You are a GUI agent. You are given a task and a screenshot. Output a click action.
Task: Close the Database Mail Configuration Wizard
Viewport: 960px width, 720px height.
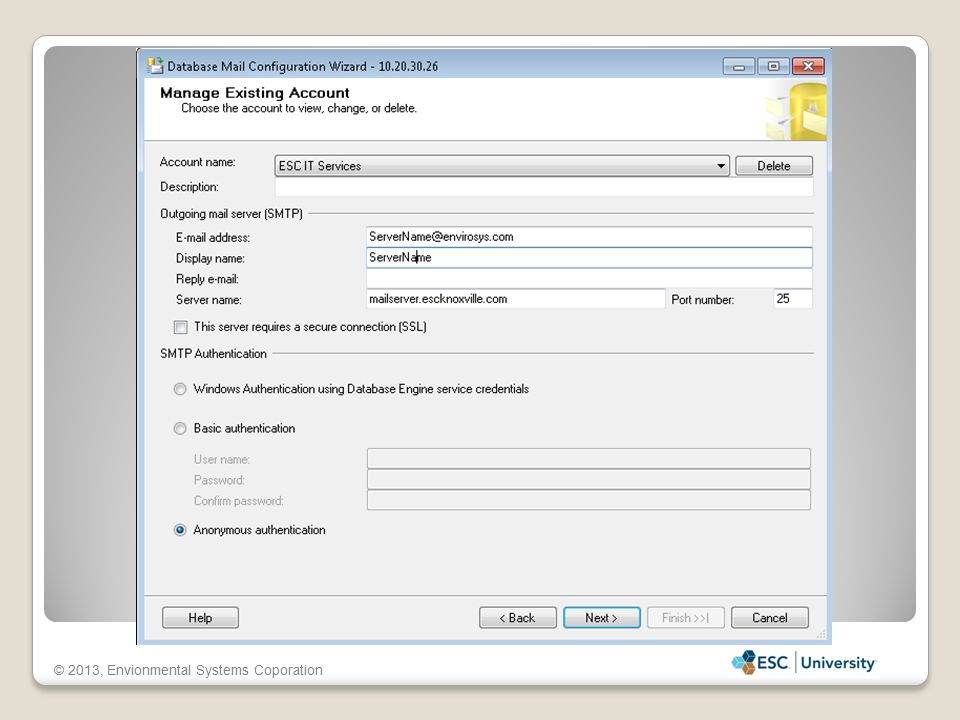point(808,66)
